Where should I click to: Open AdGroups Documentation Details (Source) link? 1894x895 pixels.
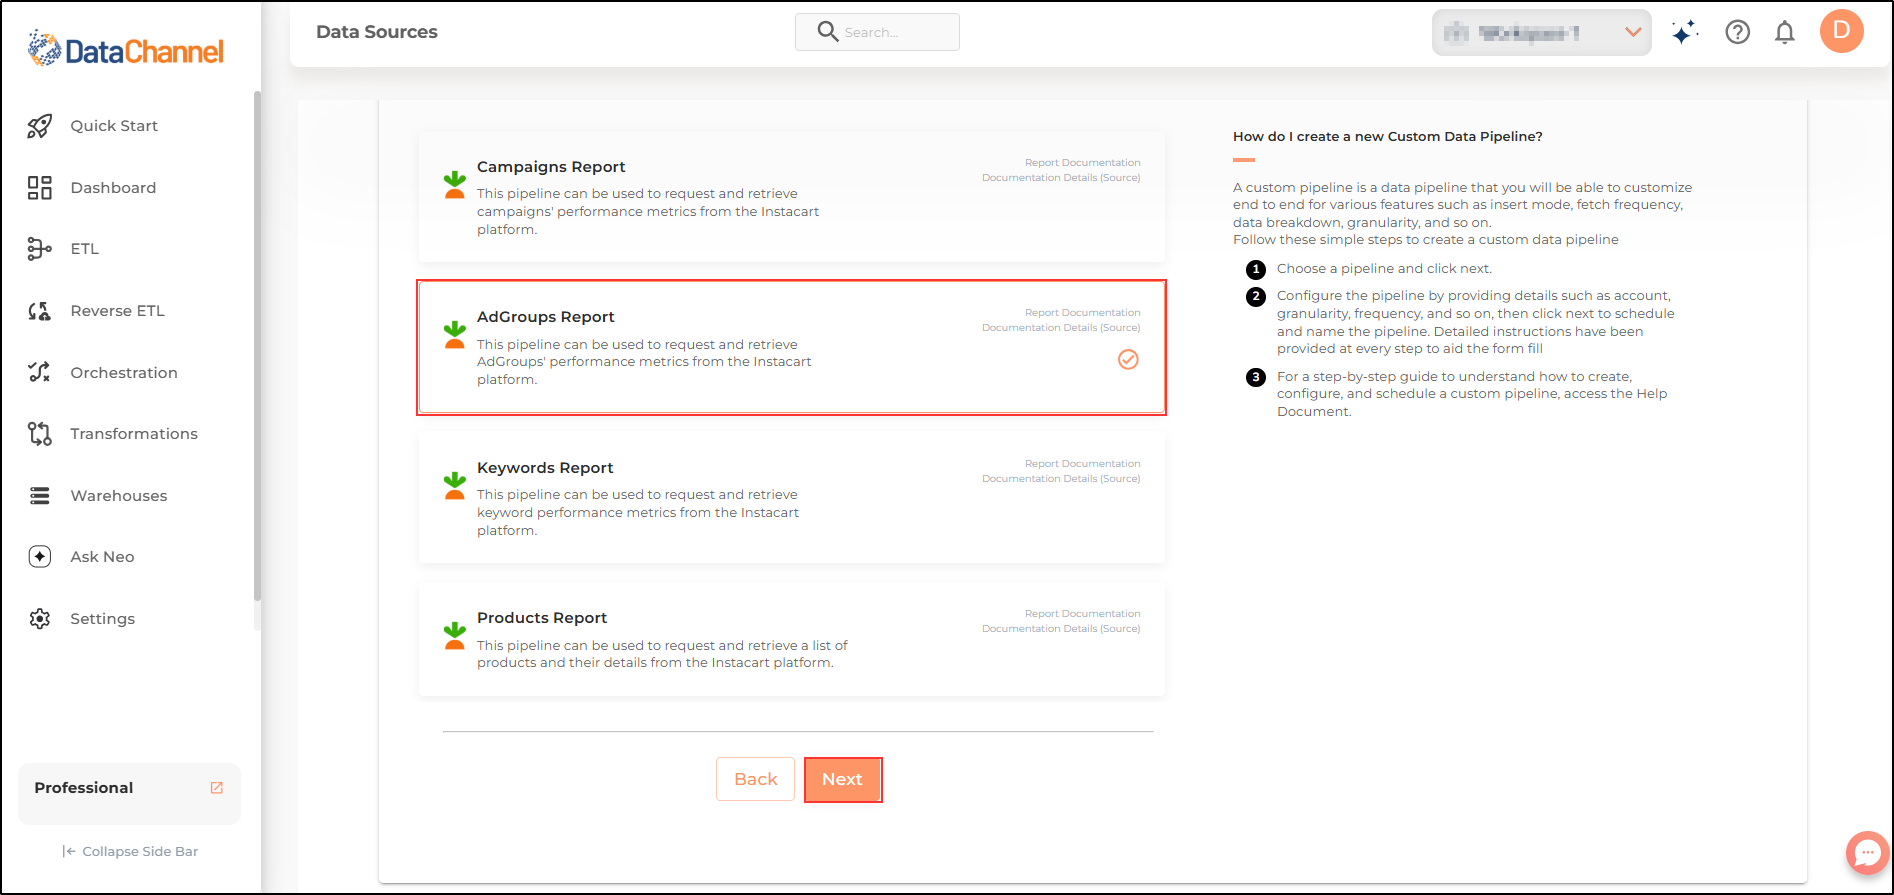coord(1061,327)
